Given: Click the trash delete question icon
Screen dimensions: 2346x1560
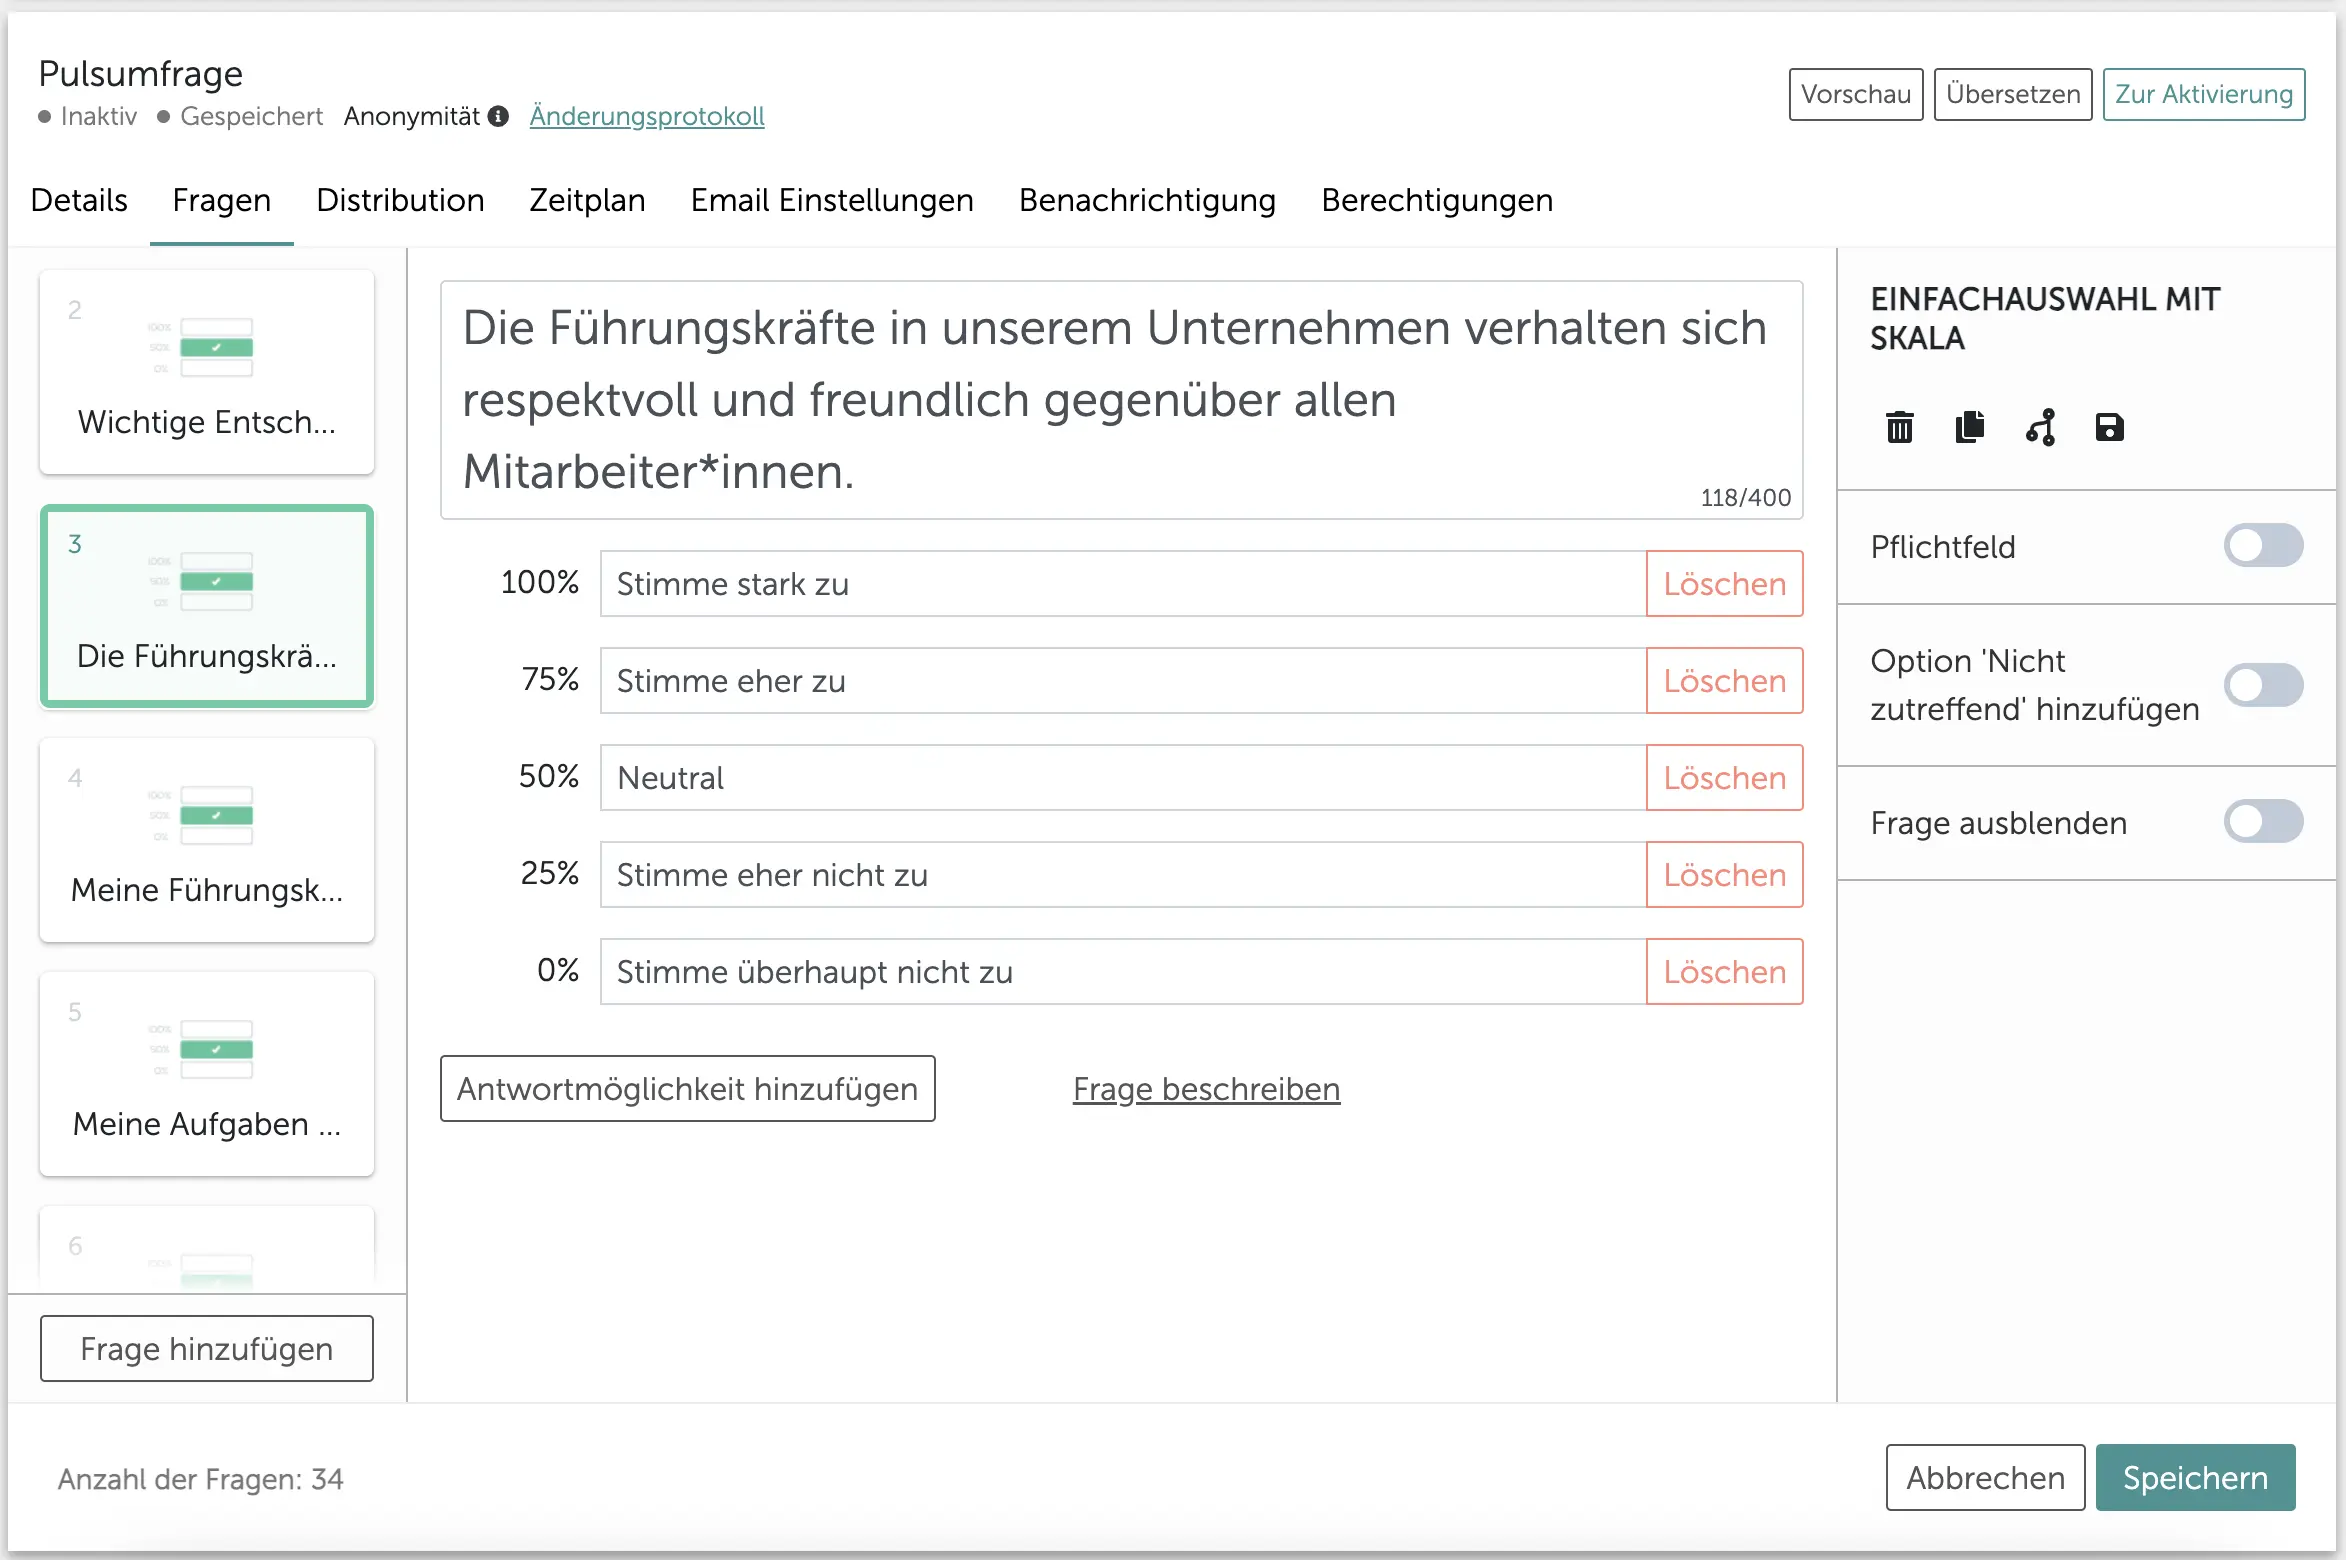Looking at the screenshot, I should pyautogui.click(x=1899, y=428).
